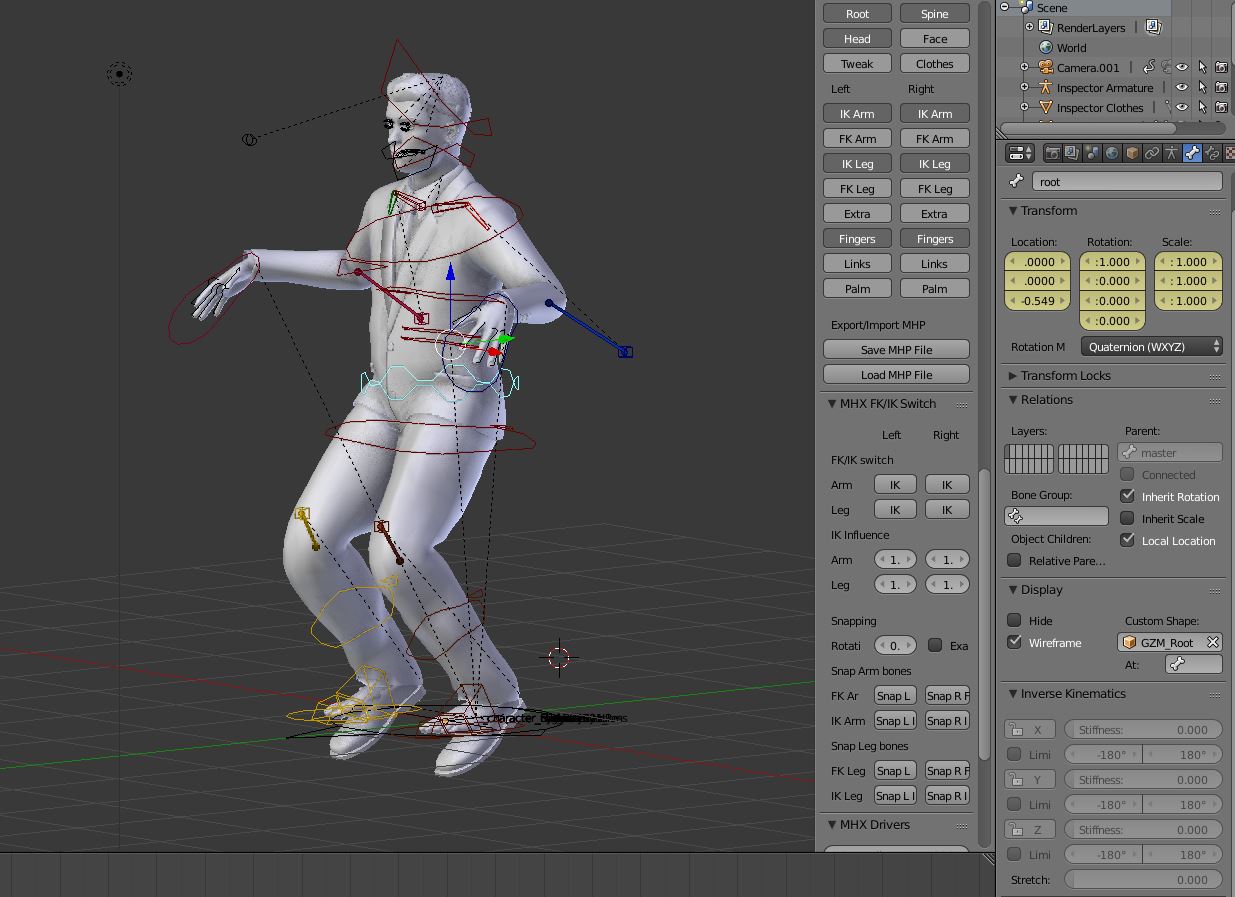Viewport: 1235px width, 897px height.
Task: Adjust the IK Stretch slider
Action: tap(1143, 879)
